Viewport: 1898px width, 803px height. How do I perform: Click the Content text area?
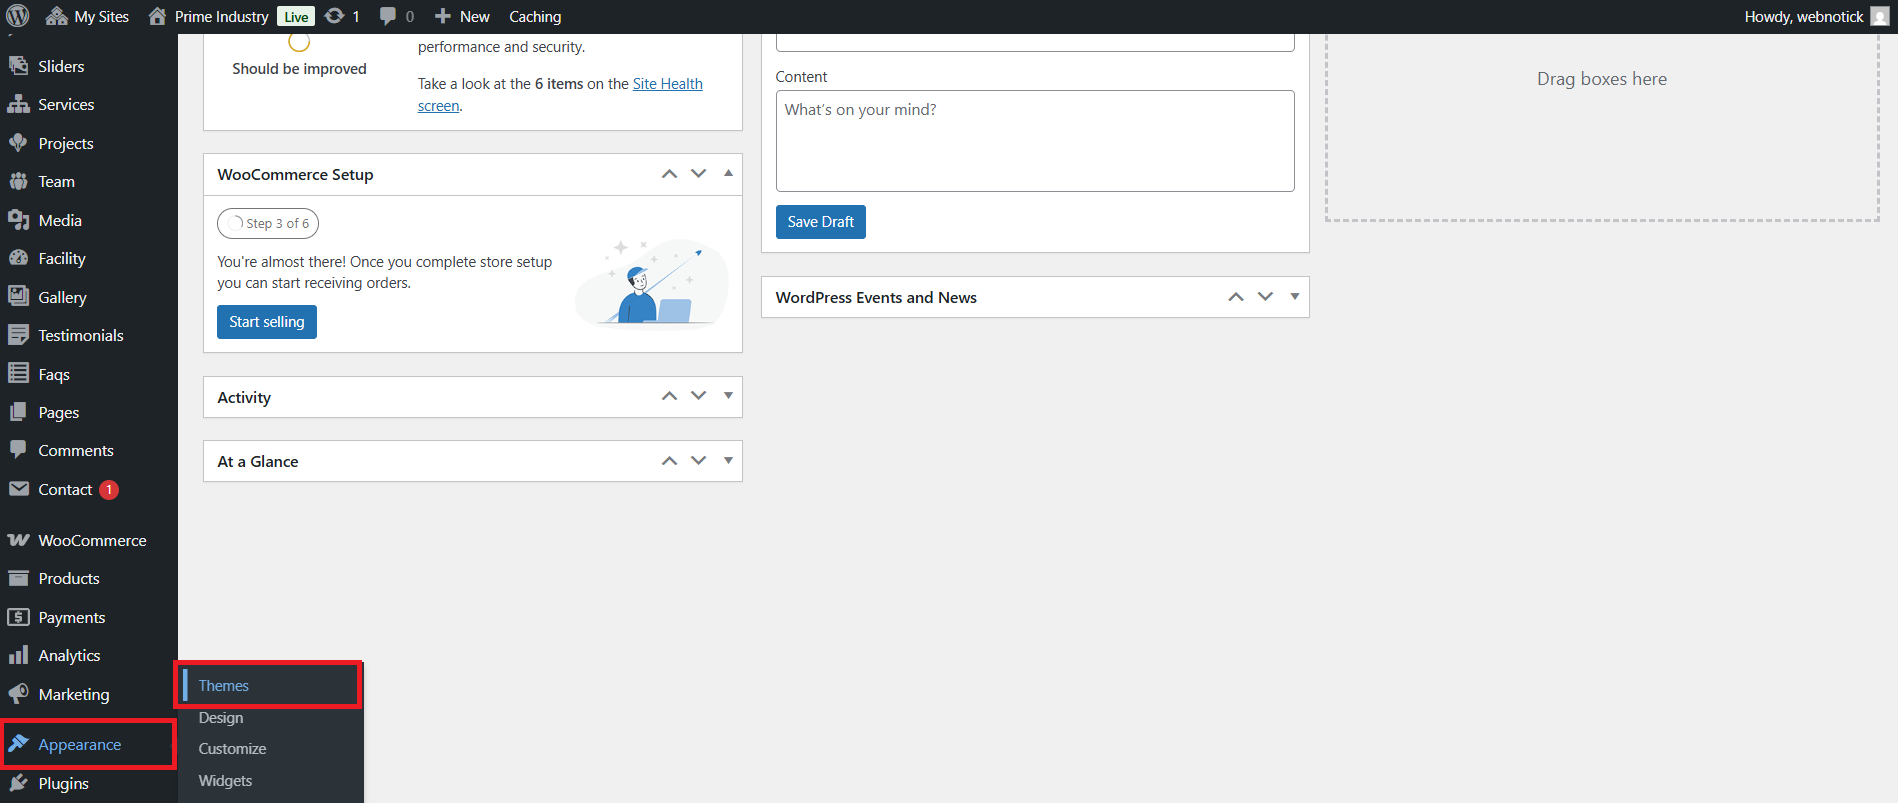(1035, 141)
